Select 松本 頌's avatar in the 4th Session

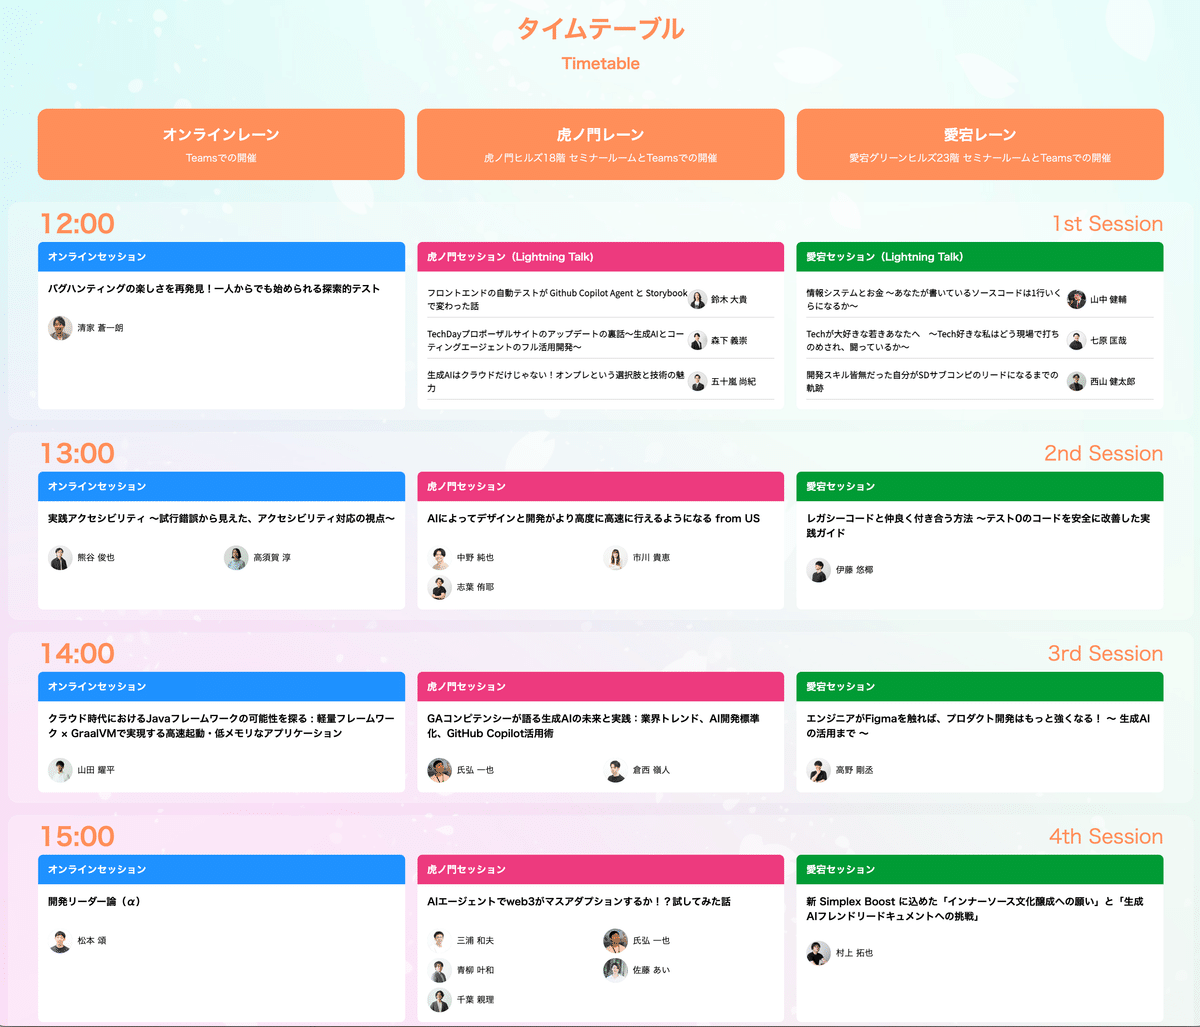(60, 940)
